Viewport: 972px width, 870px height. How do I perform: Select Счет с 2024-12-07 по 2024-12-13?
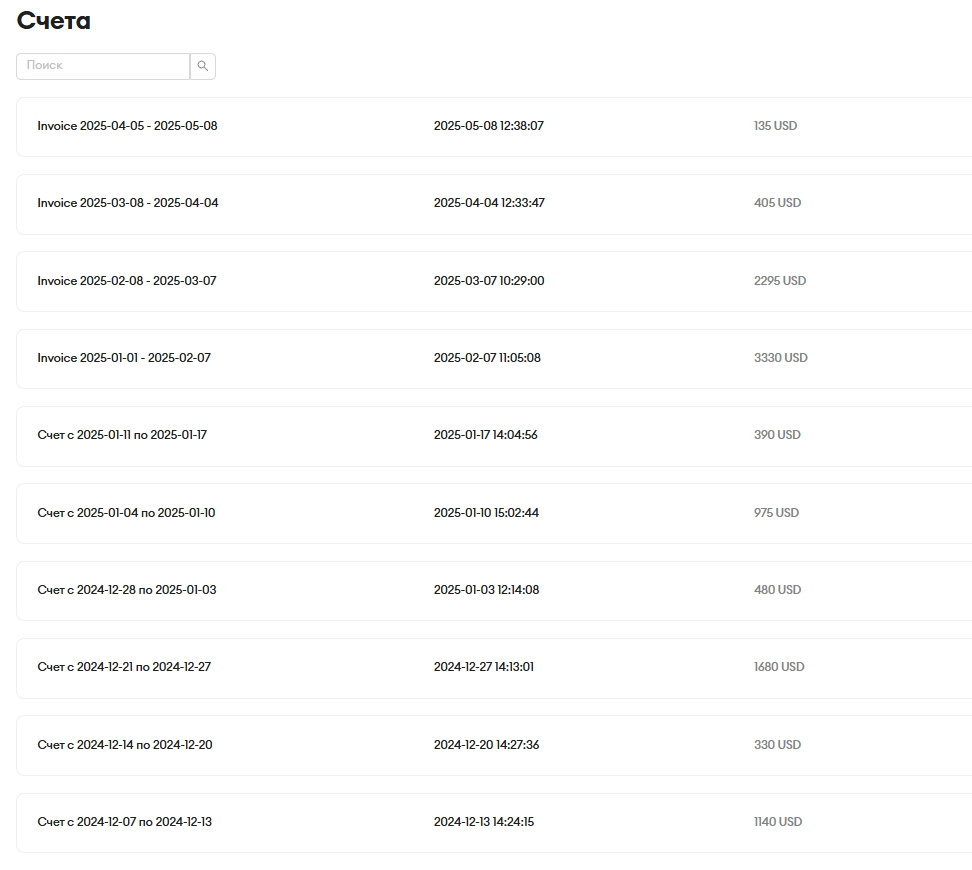pyautogui.click(x=125, y=822)
